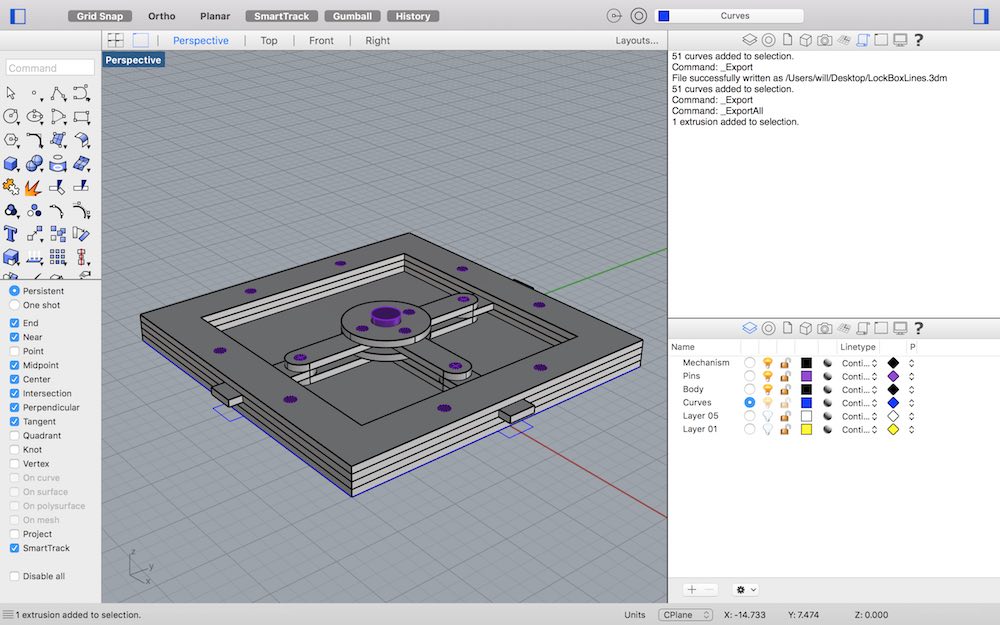Uncheck the Midpoint object snap
Screen dimensions: 1000x625
pyautogui.click(x=14, y=365)
